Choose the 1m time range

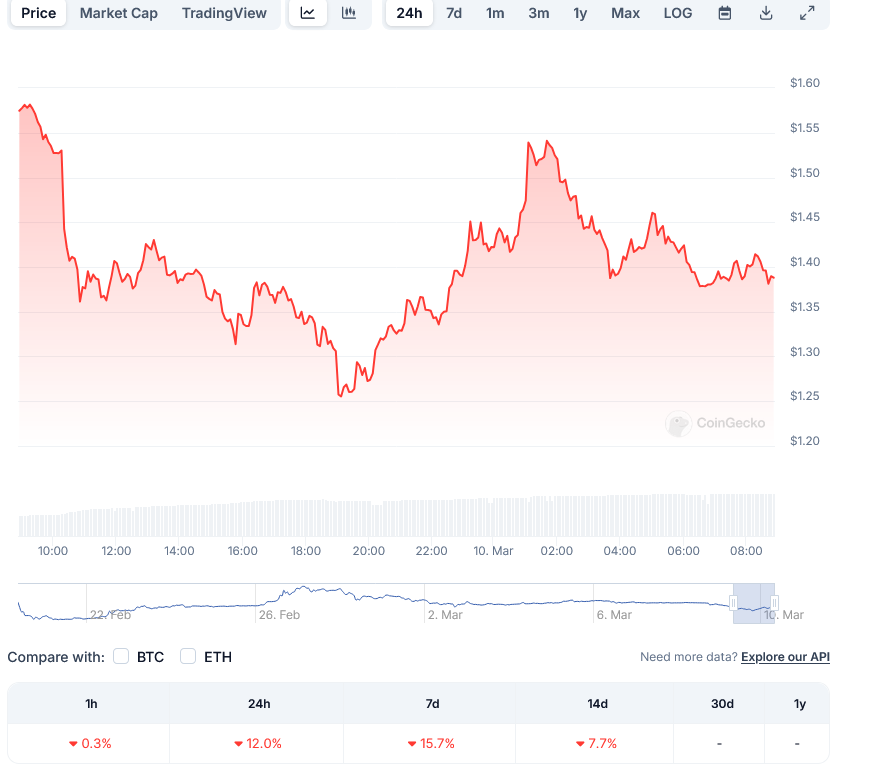click(495, 13)
